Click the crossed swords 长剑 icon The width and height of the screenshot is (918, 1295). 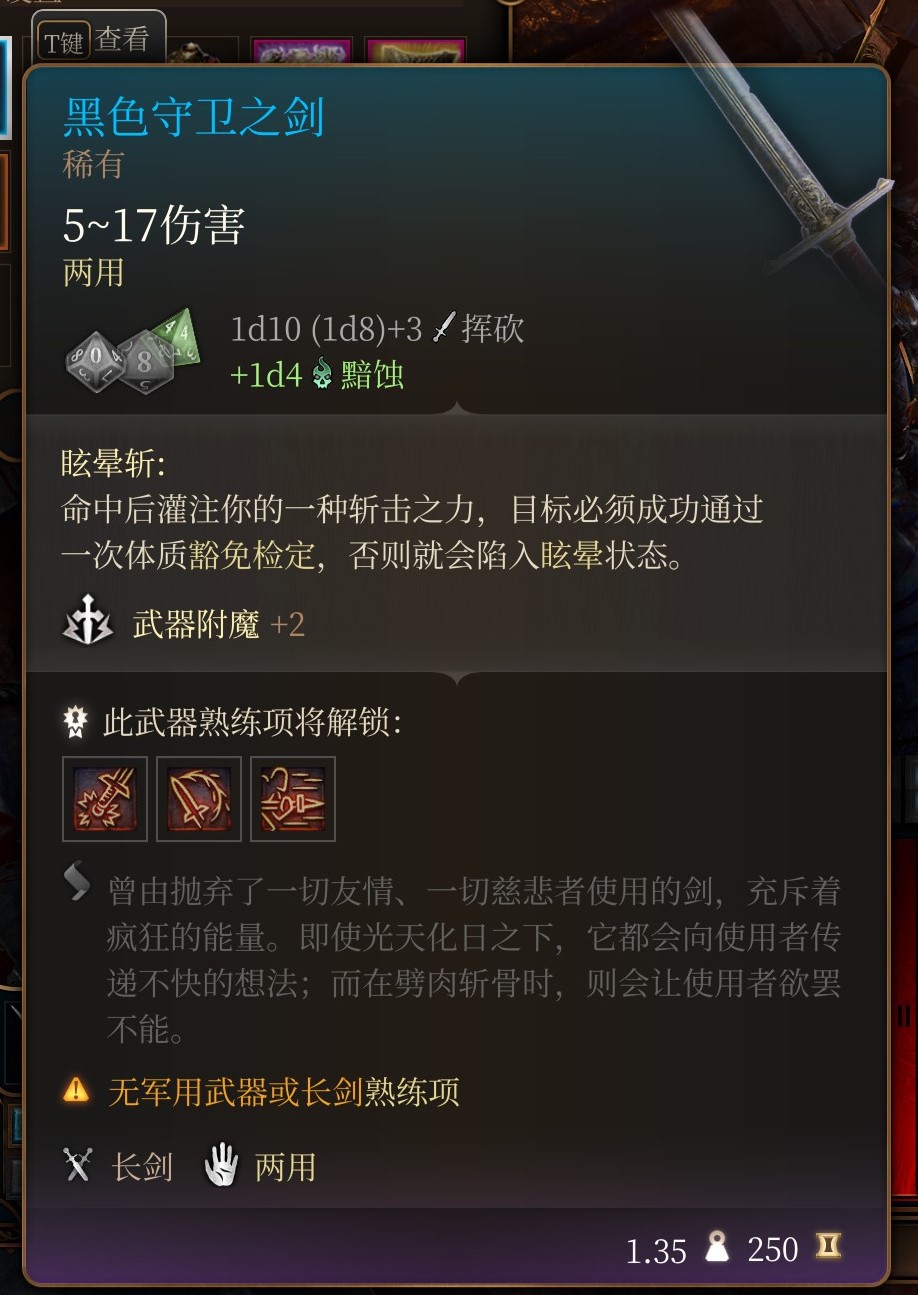pos(77,1165)
